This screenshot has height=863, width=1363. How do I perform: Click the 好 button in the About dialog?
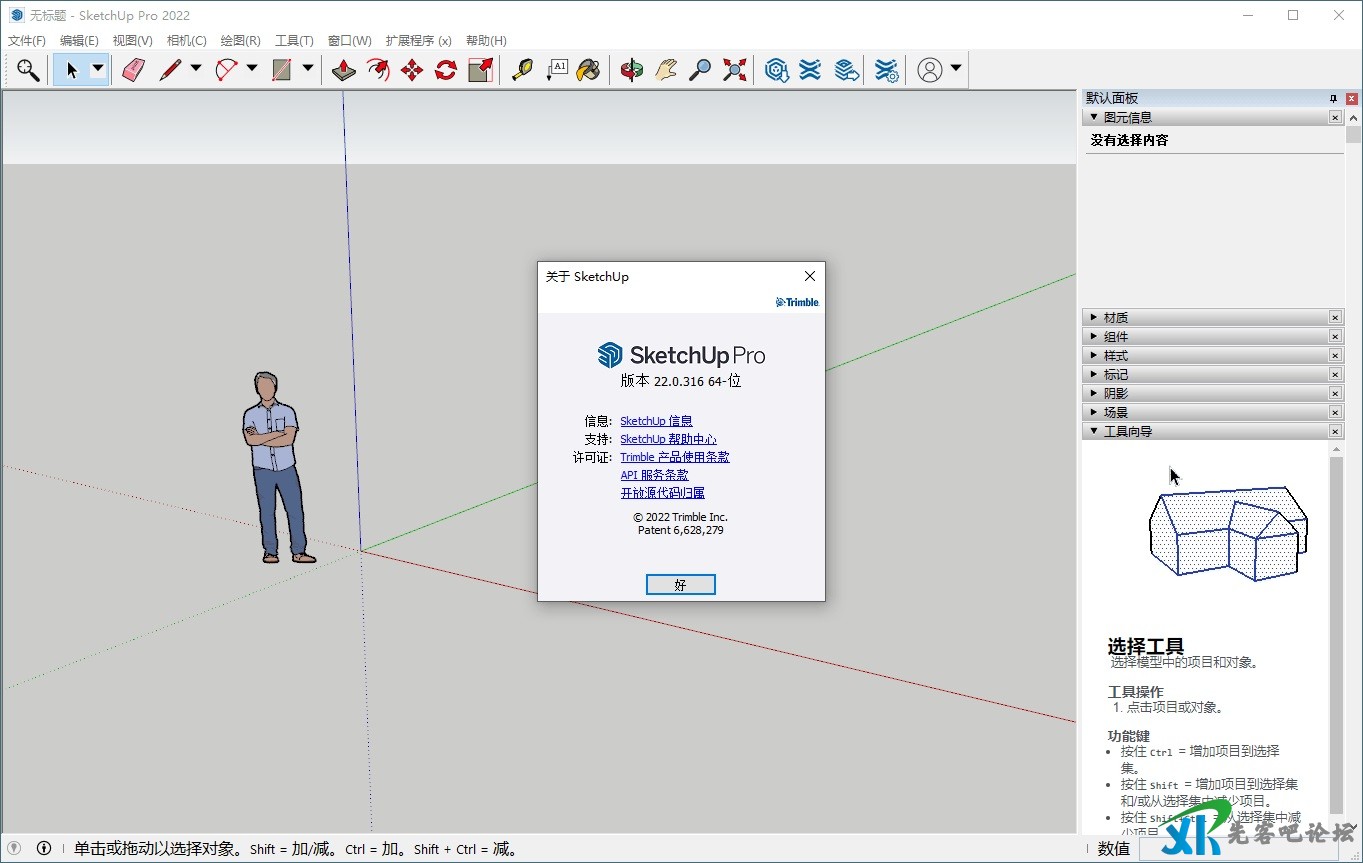tap(680, 585)
